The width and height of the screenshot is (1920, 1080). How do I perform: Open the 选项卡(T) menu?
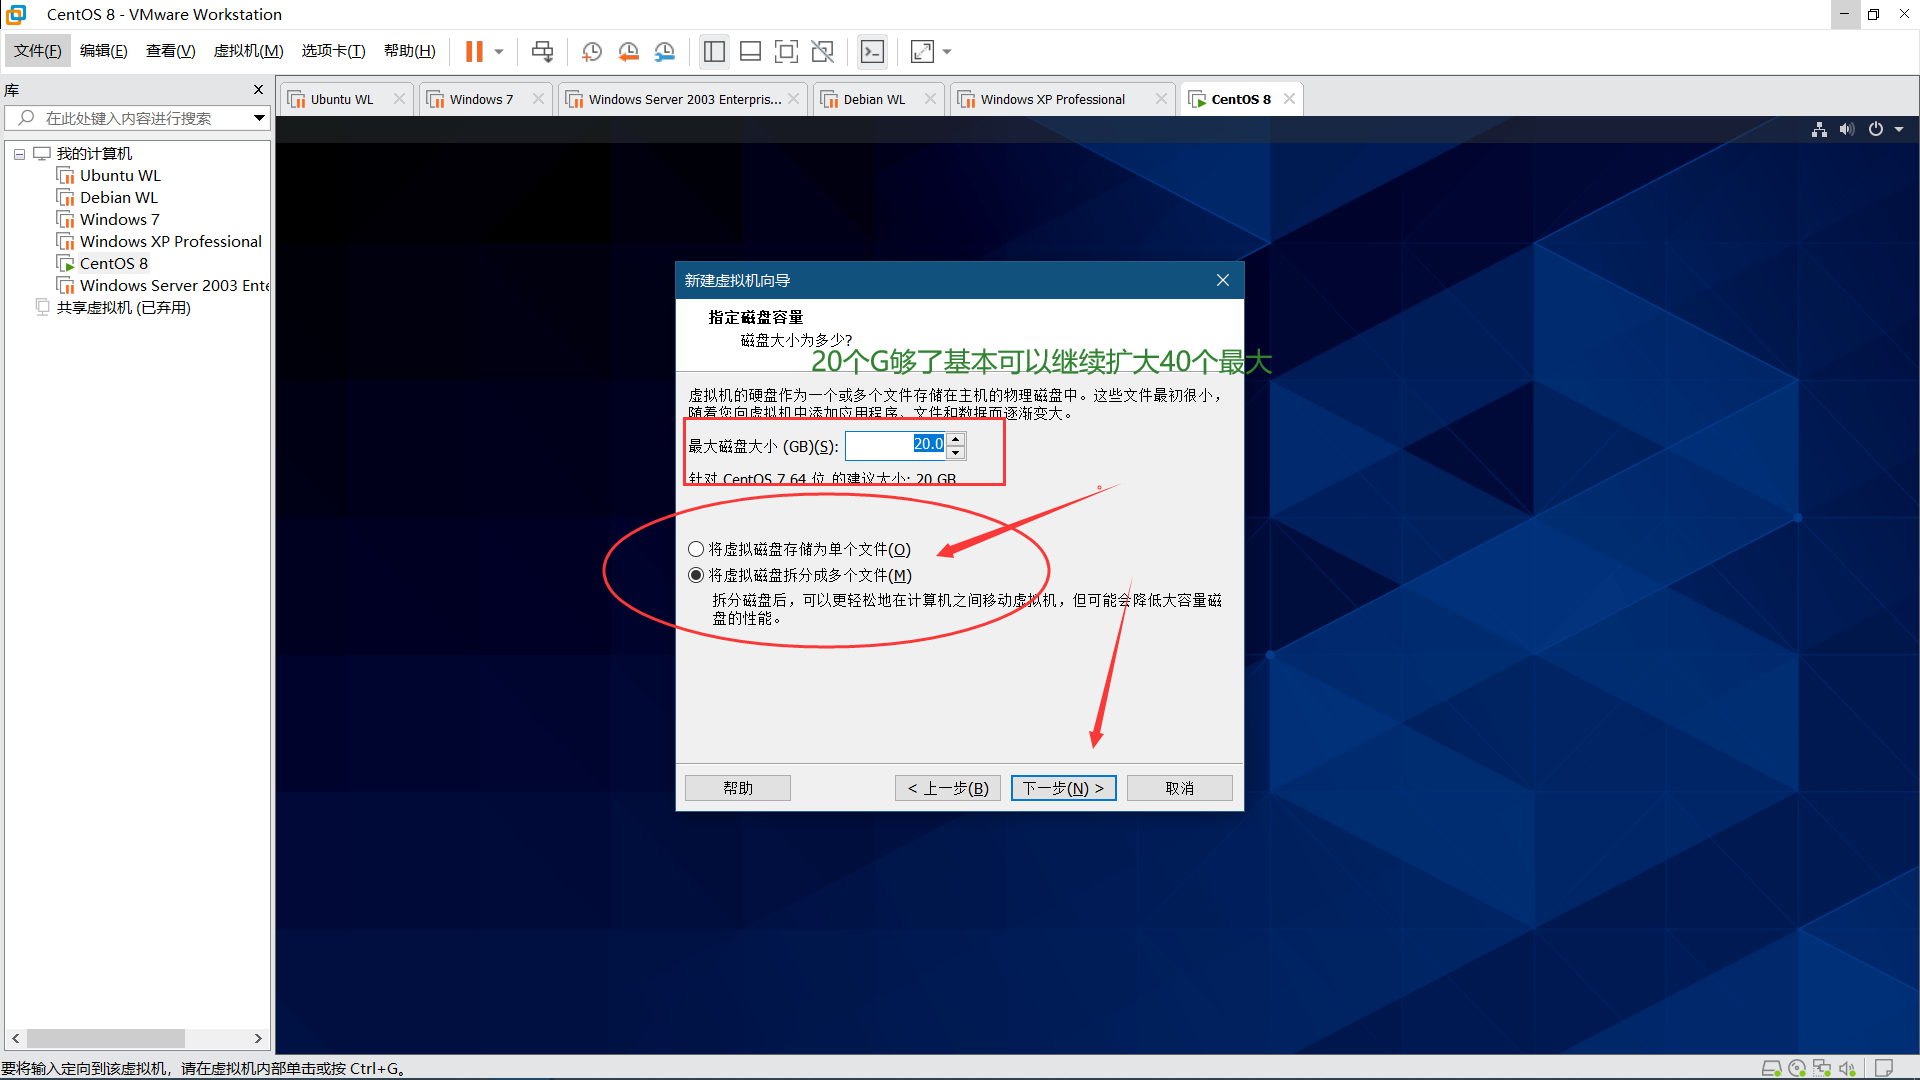334,51
